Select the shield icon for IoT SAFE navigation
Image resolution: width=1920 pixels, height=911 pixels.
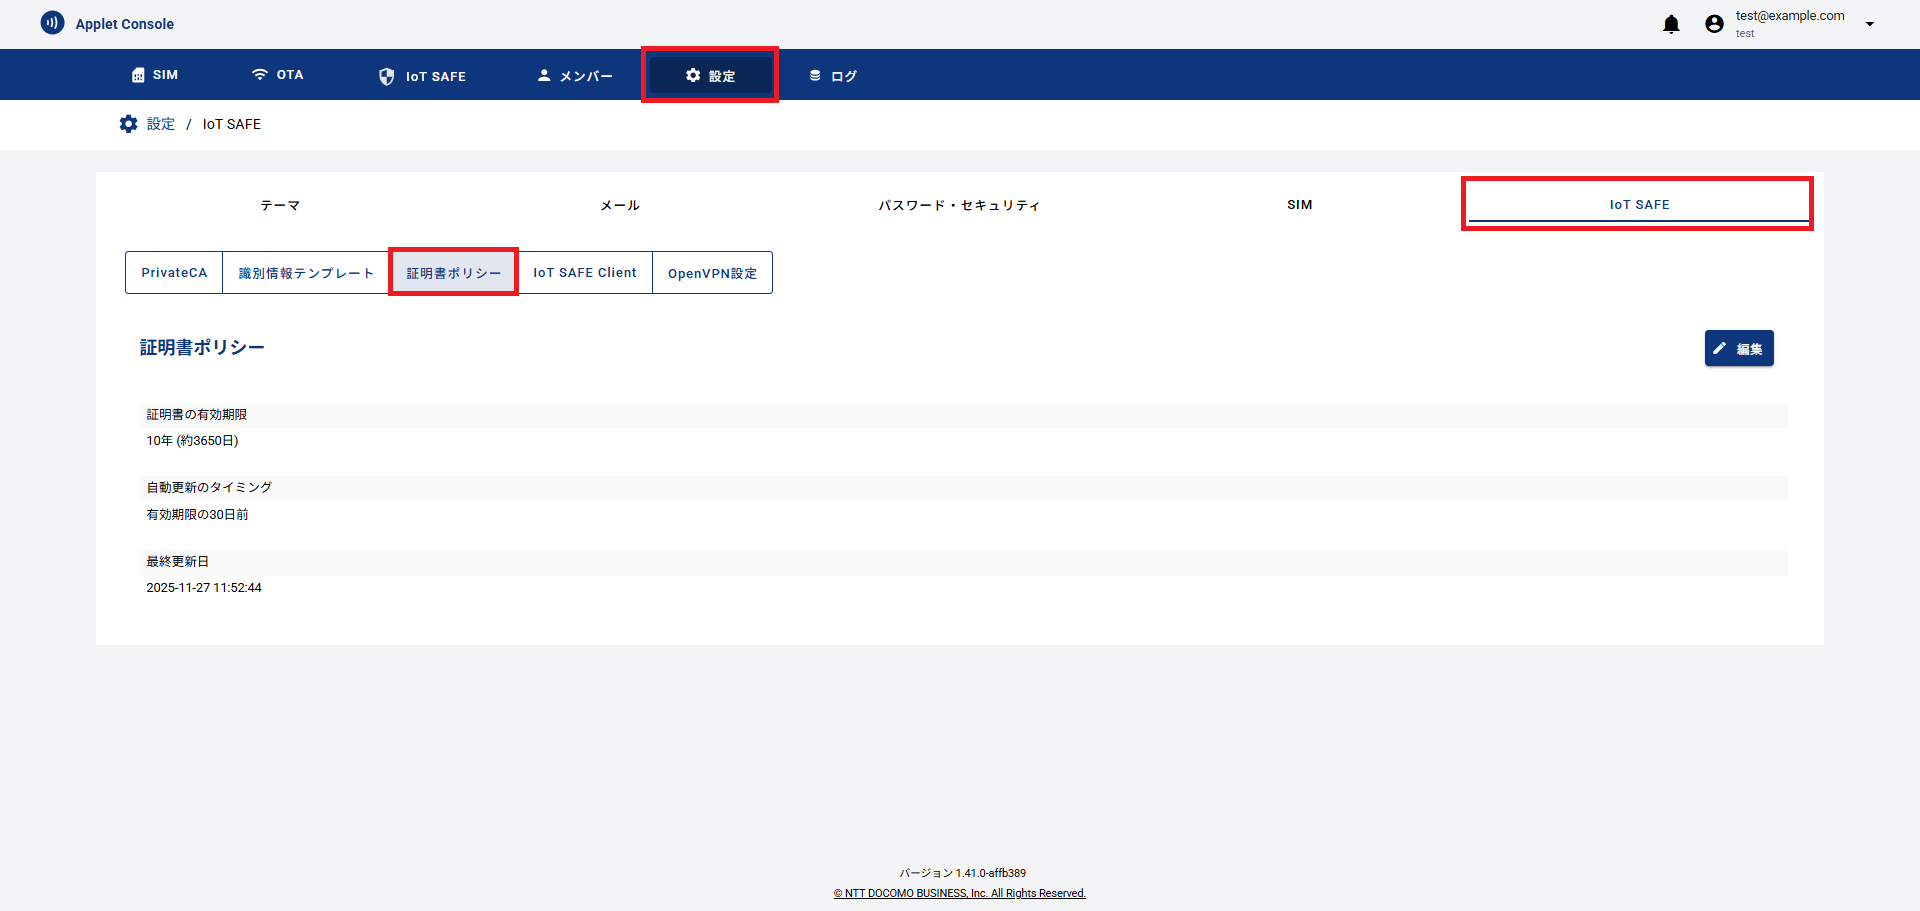point(386,75)
